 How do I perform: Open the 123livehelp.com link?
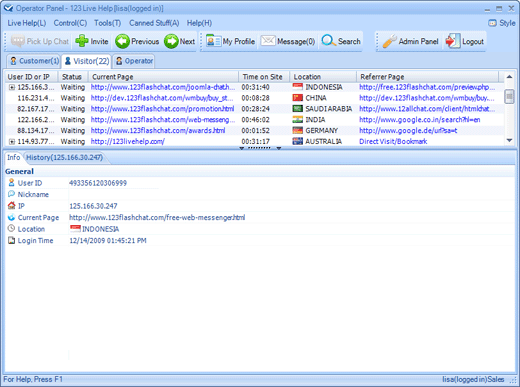click(x=128, y=141)
